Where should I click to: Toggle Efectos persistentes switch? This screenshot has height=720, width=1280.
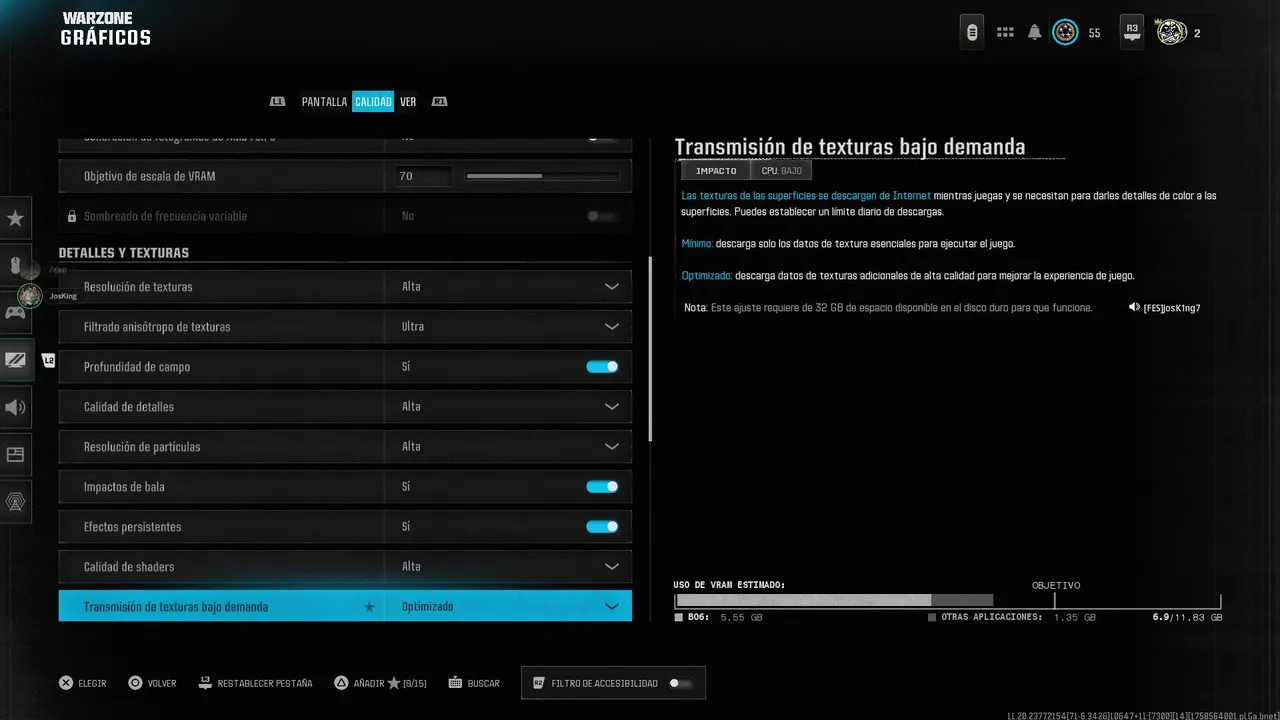(x=602, y=527)
